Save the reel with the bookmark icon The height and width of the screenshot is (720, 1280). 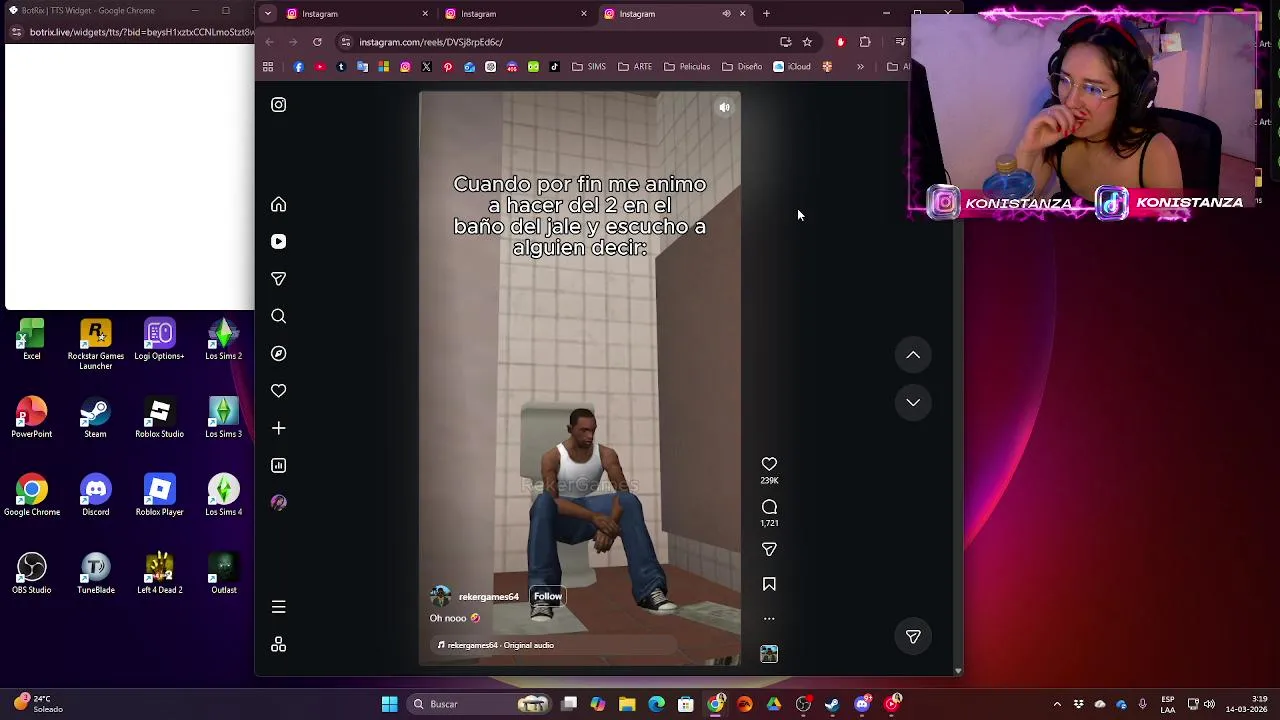[x=769, y=584]
